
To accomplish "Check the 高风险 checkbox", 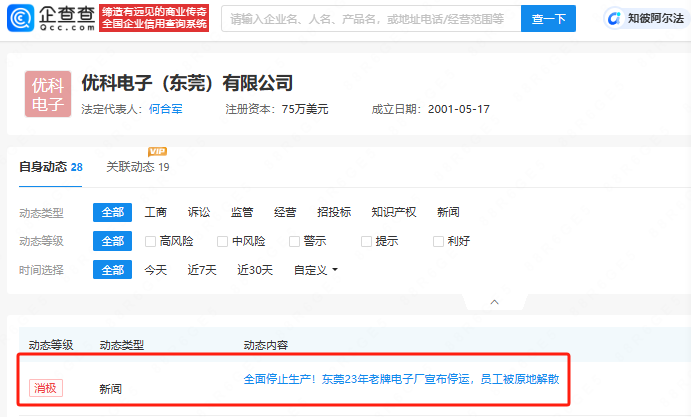I will coord(150,241).
